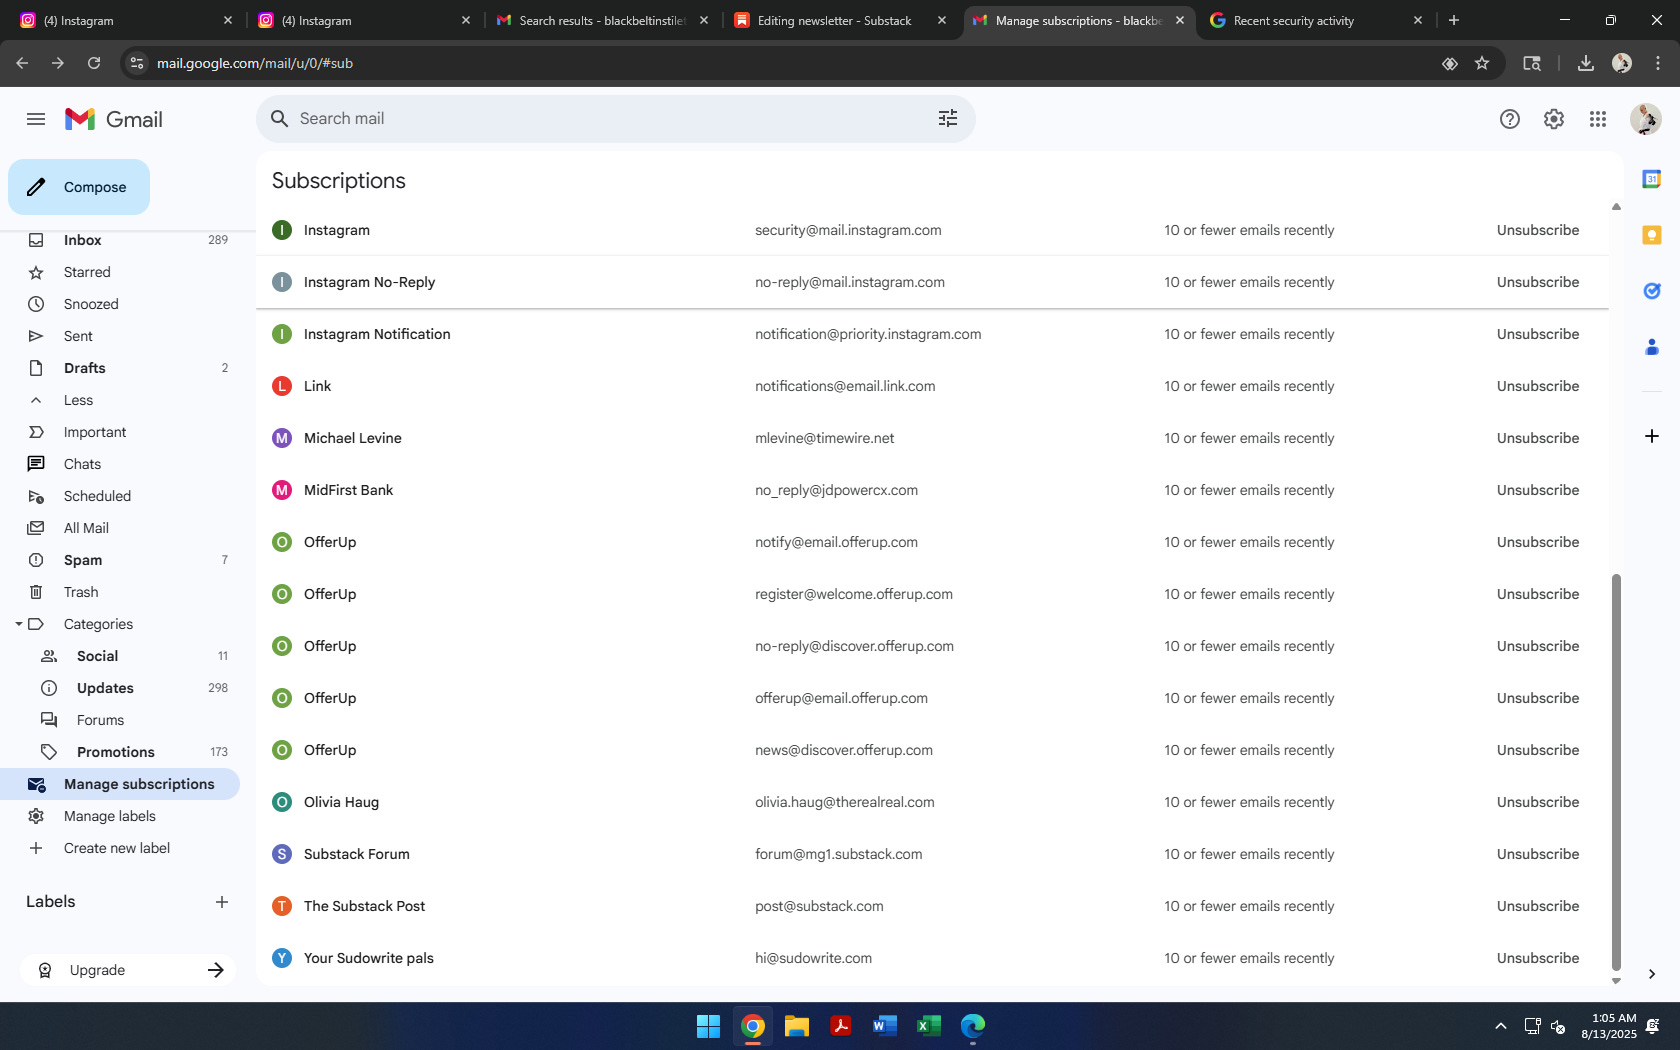The width and height of the screenshot is (1680, 1050).
Task: Unsubscribe from Substack Forum
Action: click(x=1538, y=854)
